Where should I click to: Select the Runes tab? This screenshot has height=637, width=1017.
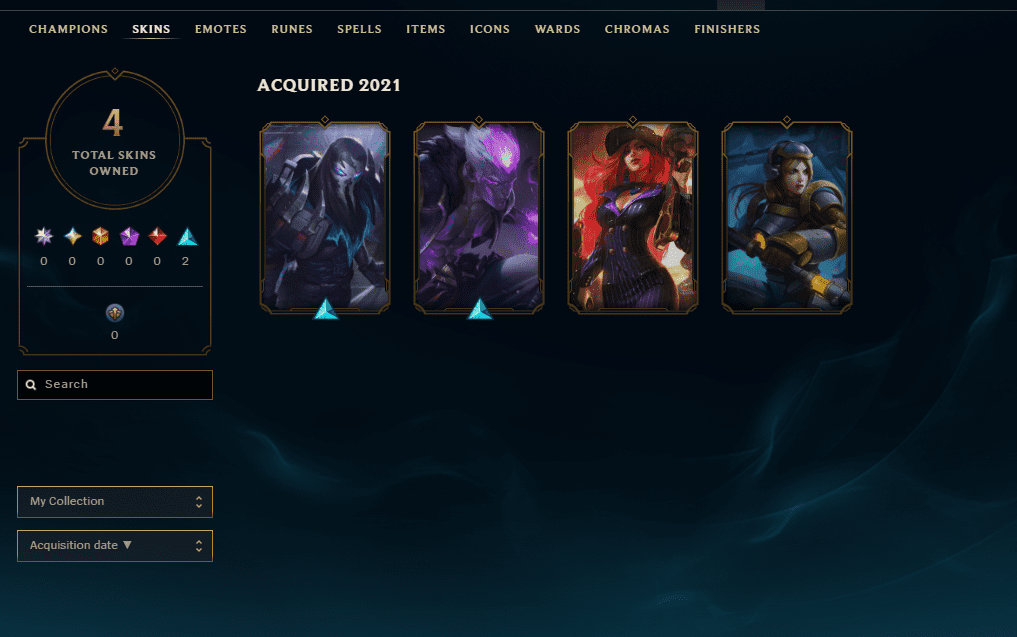[292, 29]
